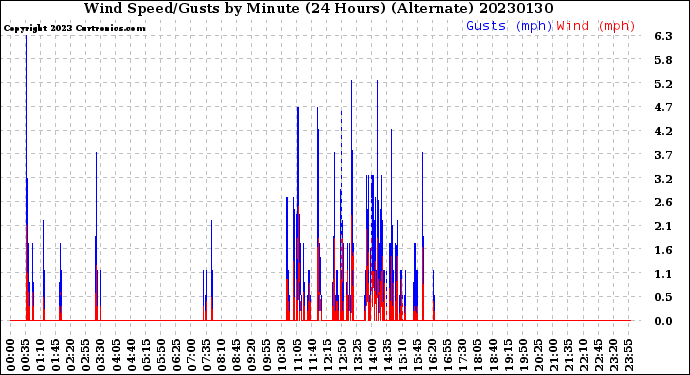Click the 12:50 time axis label
The height and width of the screenshot is (375, 690).
pos(342,355)
